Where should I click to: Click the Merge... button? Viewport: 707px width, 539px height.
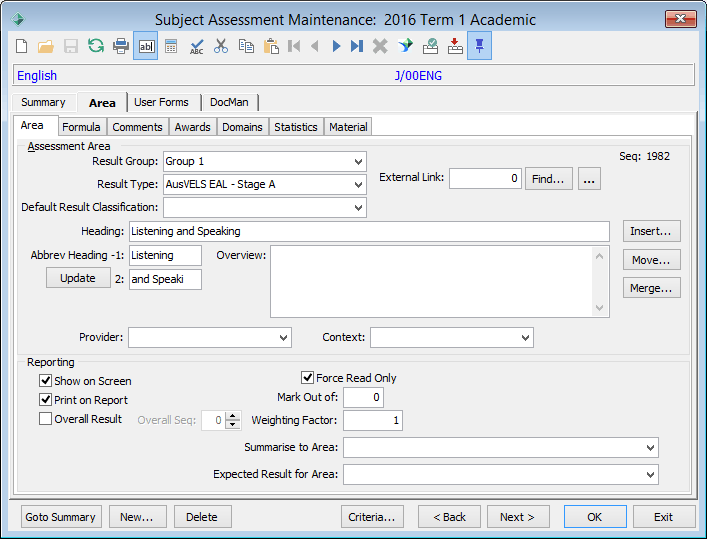tap(651, 288)
